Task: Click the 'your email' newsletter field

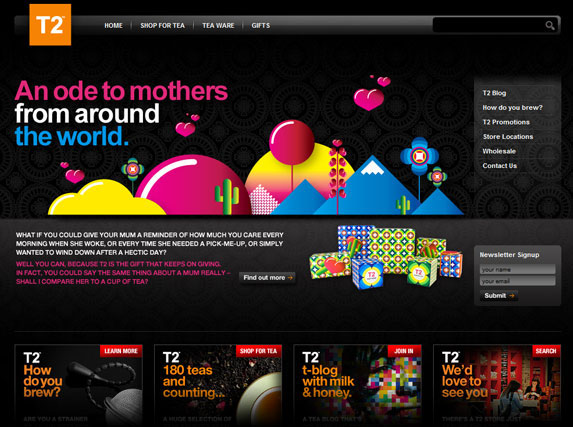Action: [517, 281]
